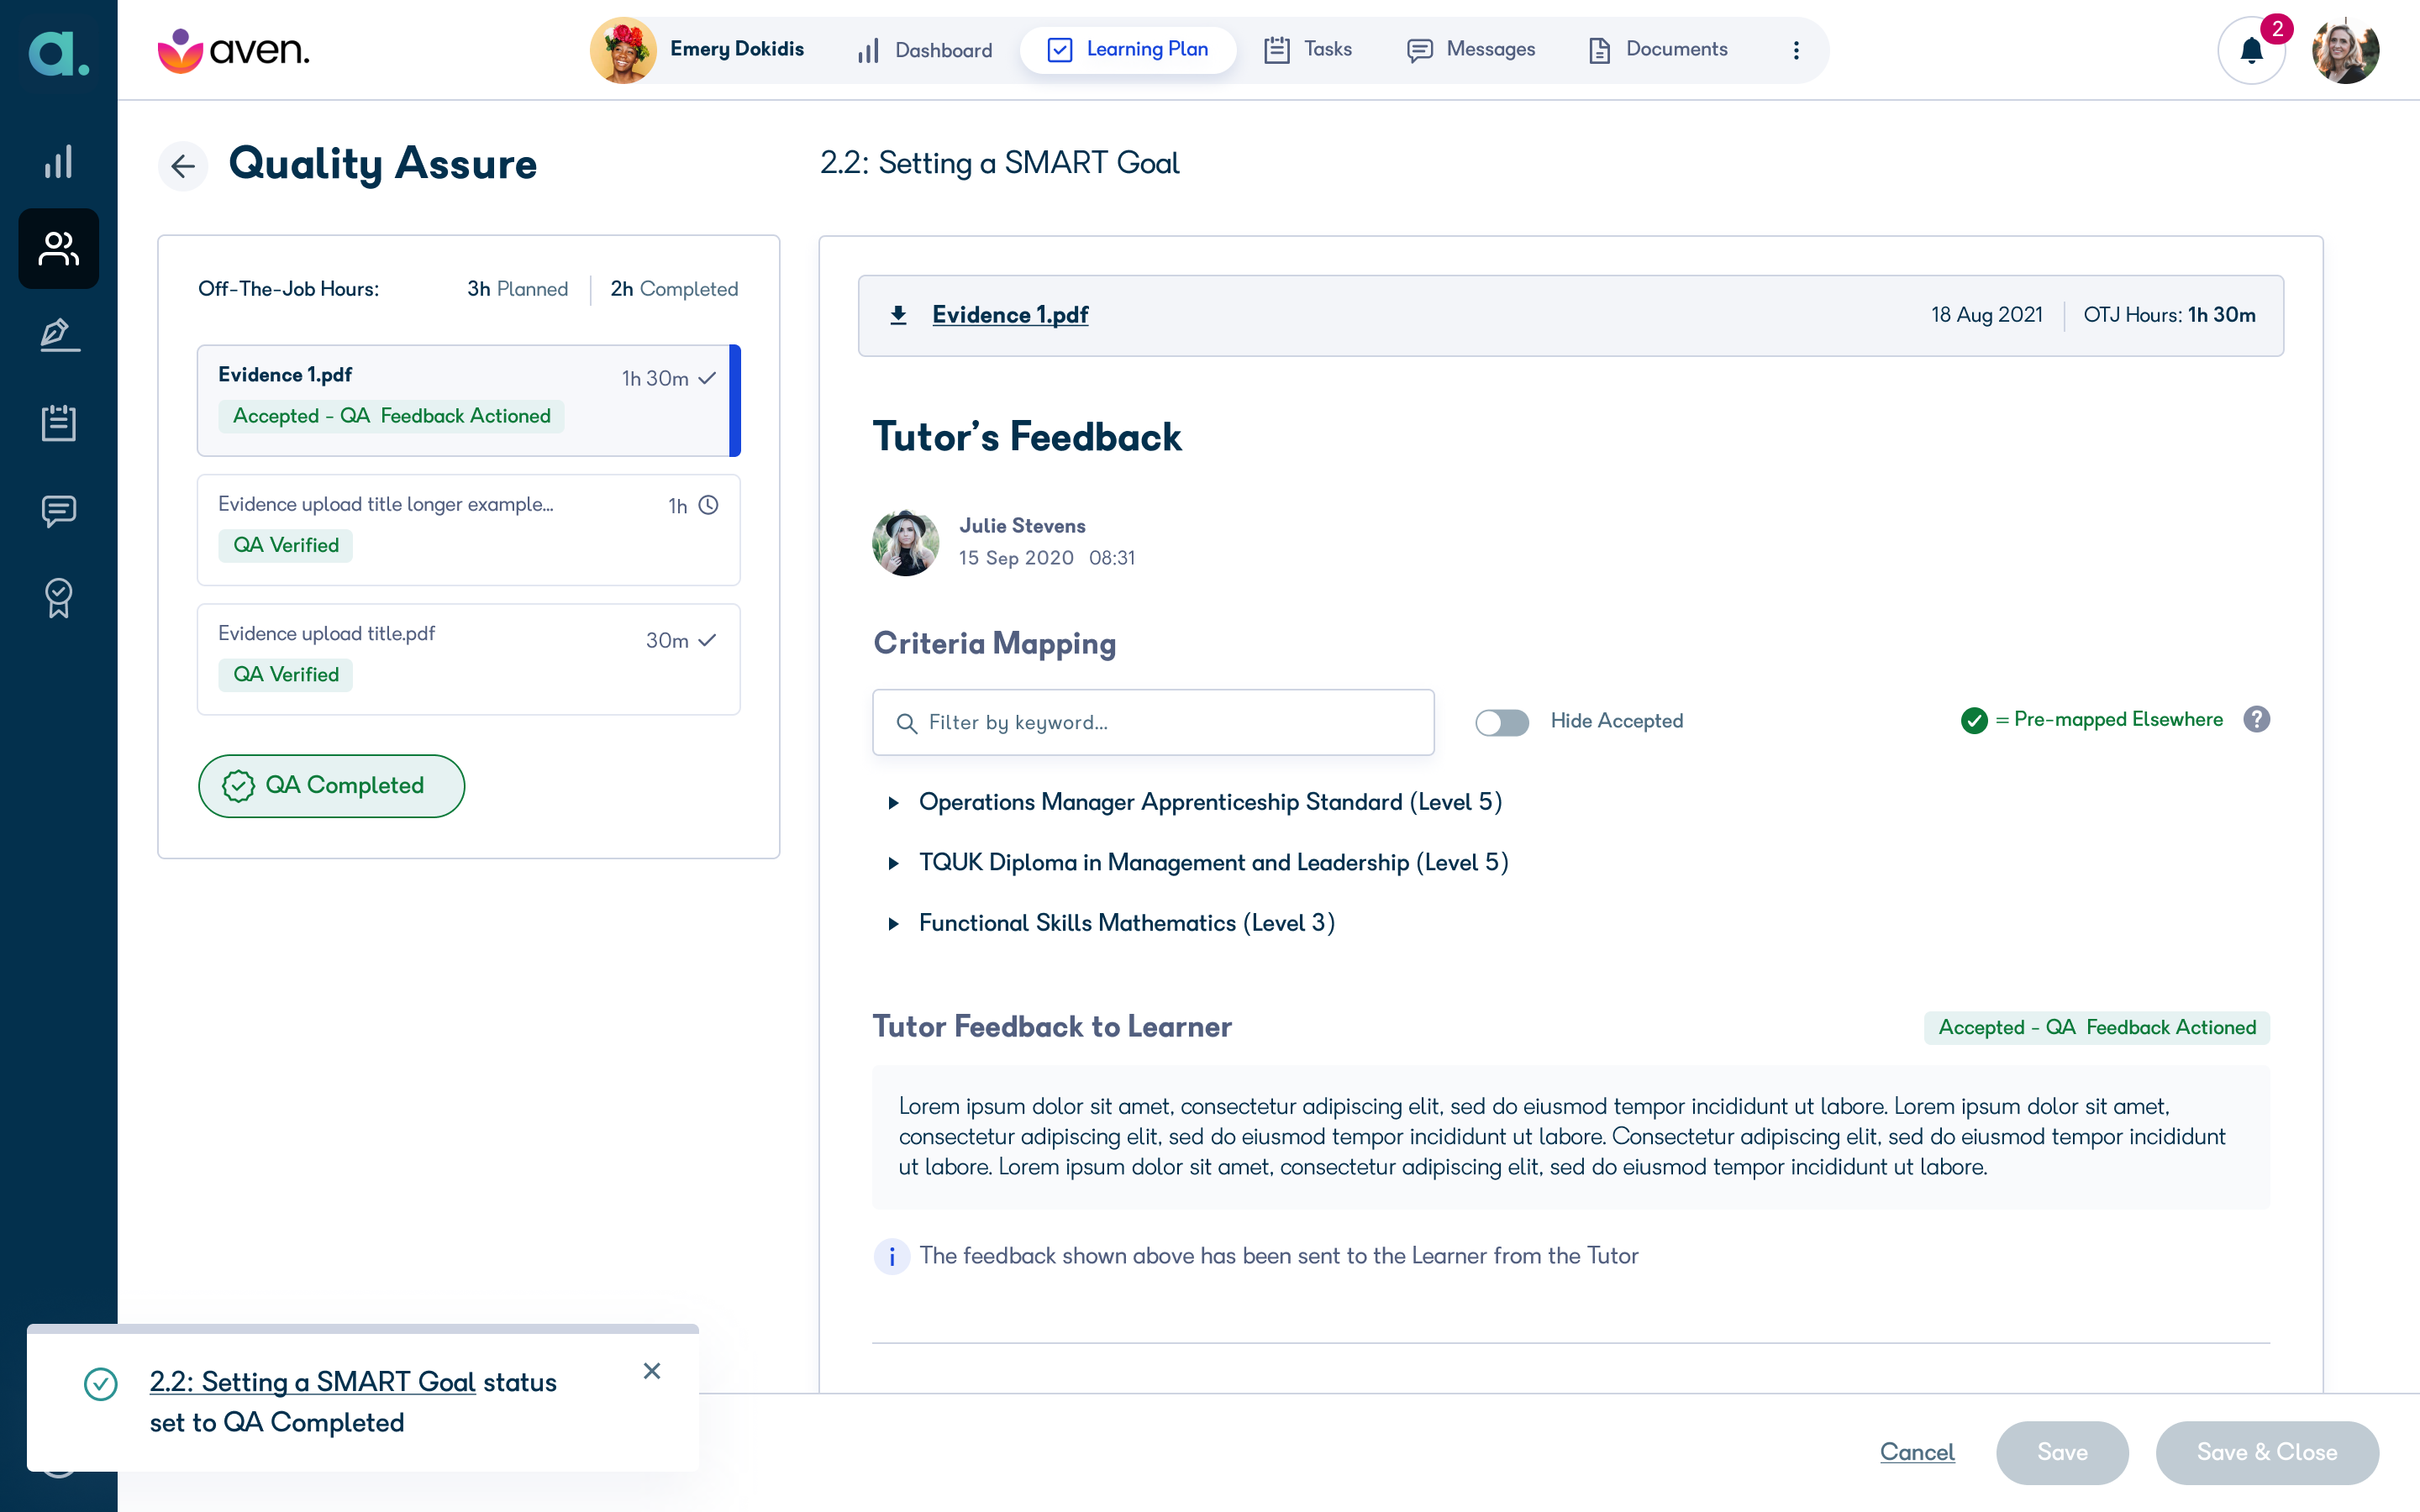Toggle the Hide Accepted switch
2420x1512 pixels.
[x=1501, y=722]
